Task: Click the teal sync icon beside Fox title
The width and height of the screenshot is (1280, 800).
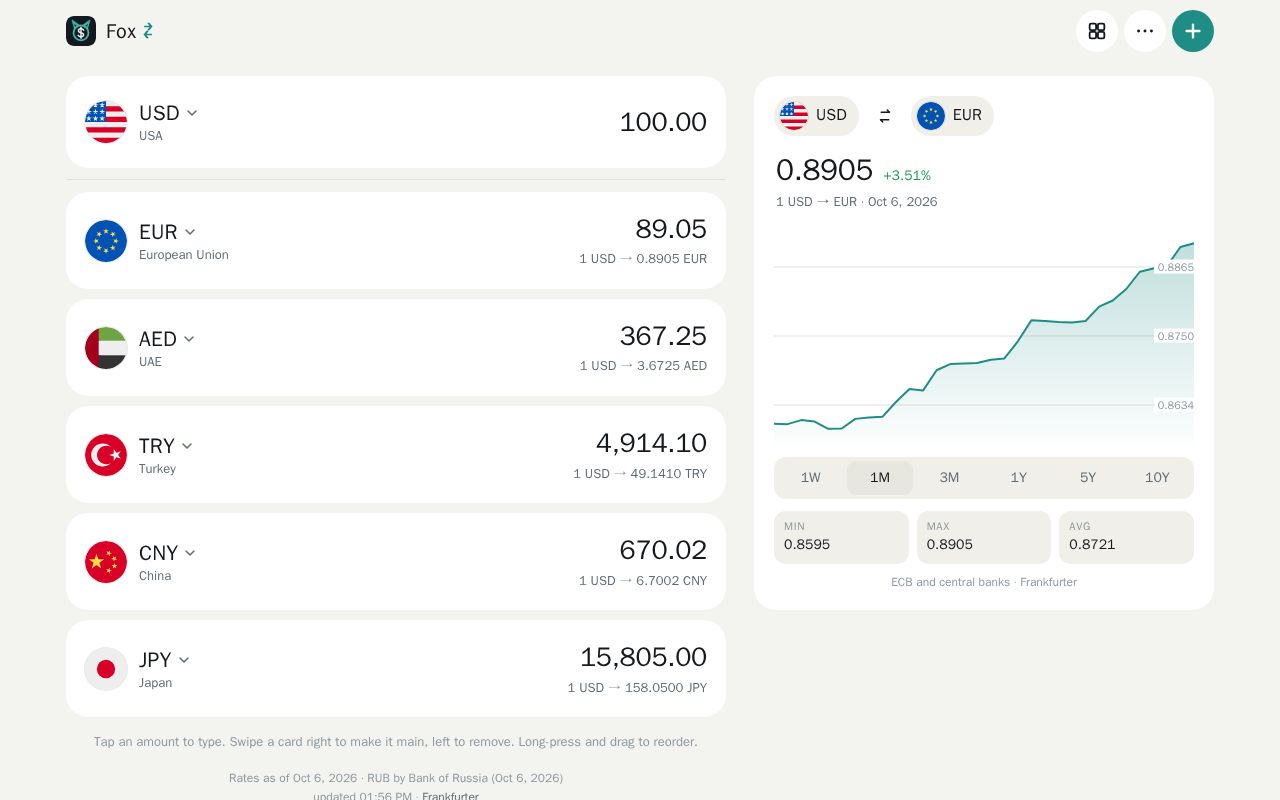Action: (x=148, y=31)
